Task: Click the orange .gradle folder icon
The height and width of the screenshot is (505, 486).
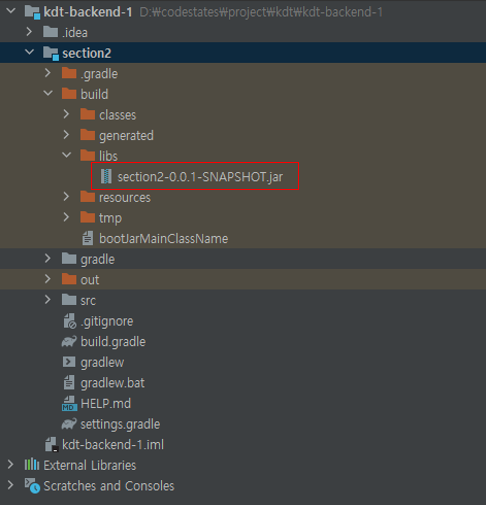Action: pyautogui.click(x=69, y=73)
